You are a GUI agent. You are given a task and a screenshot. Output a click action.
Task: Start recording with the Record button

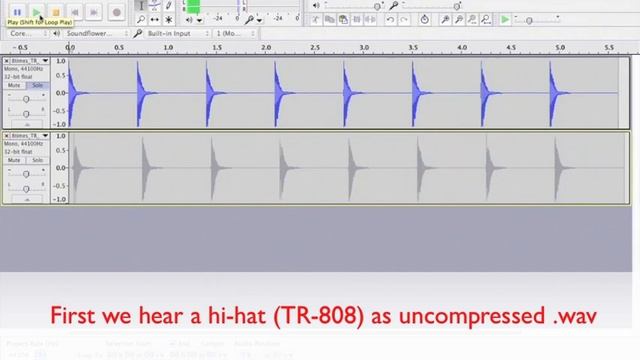pos(116,12)
